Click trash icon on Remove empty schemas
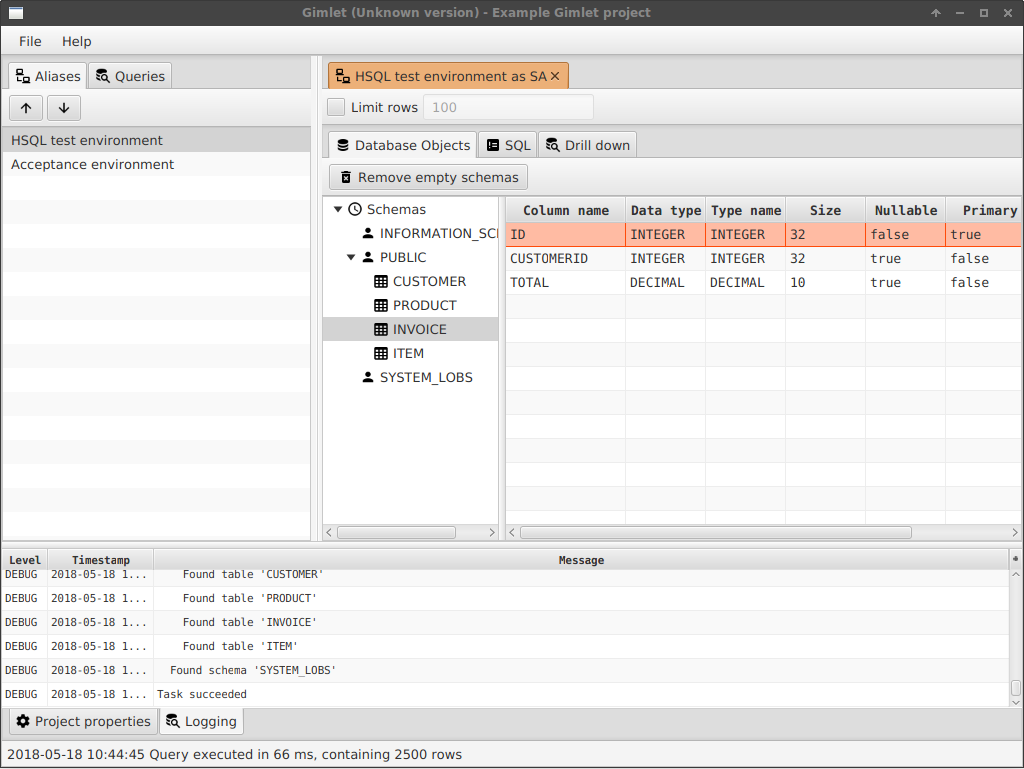The height and width of the screenshot is (769, 1024). click(x=345, y=178)
